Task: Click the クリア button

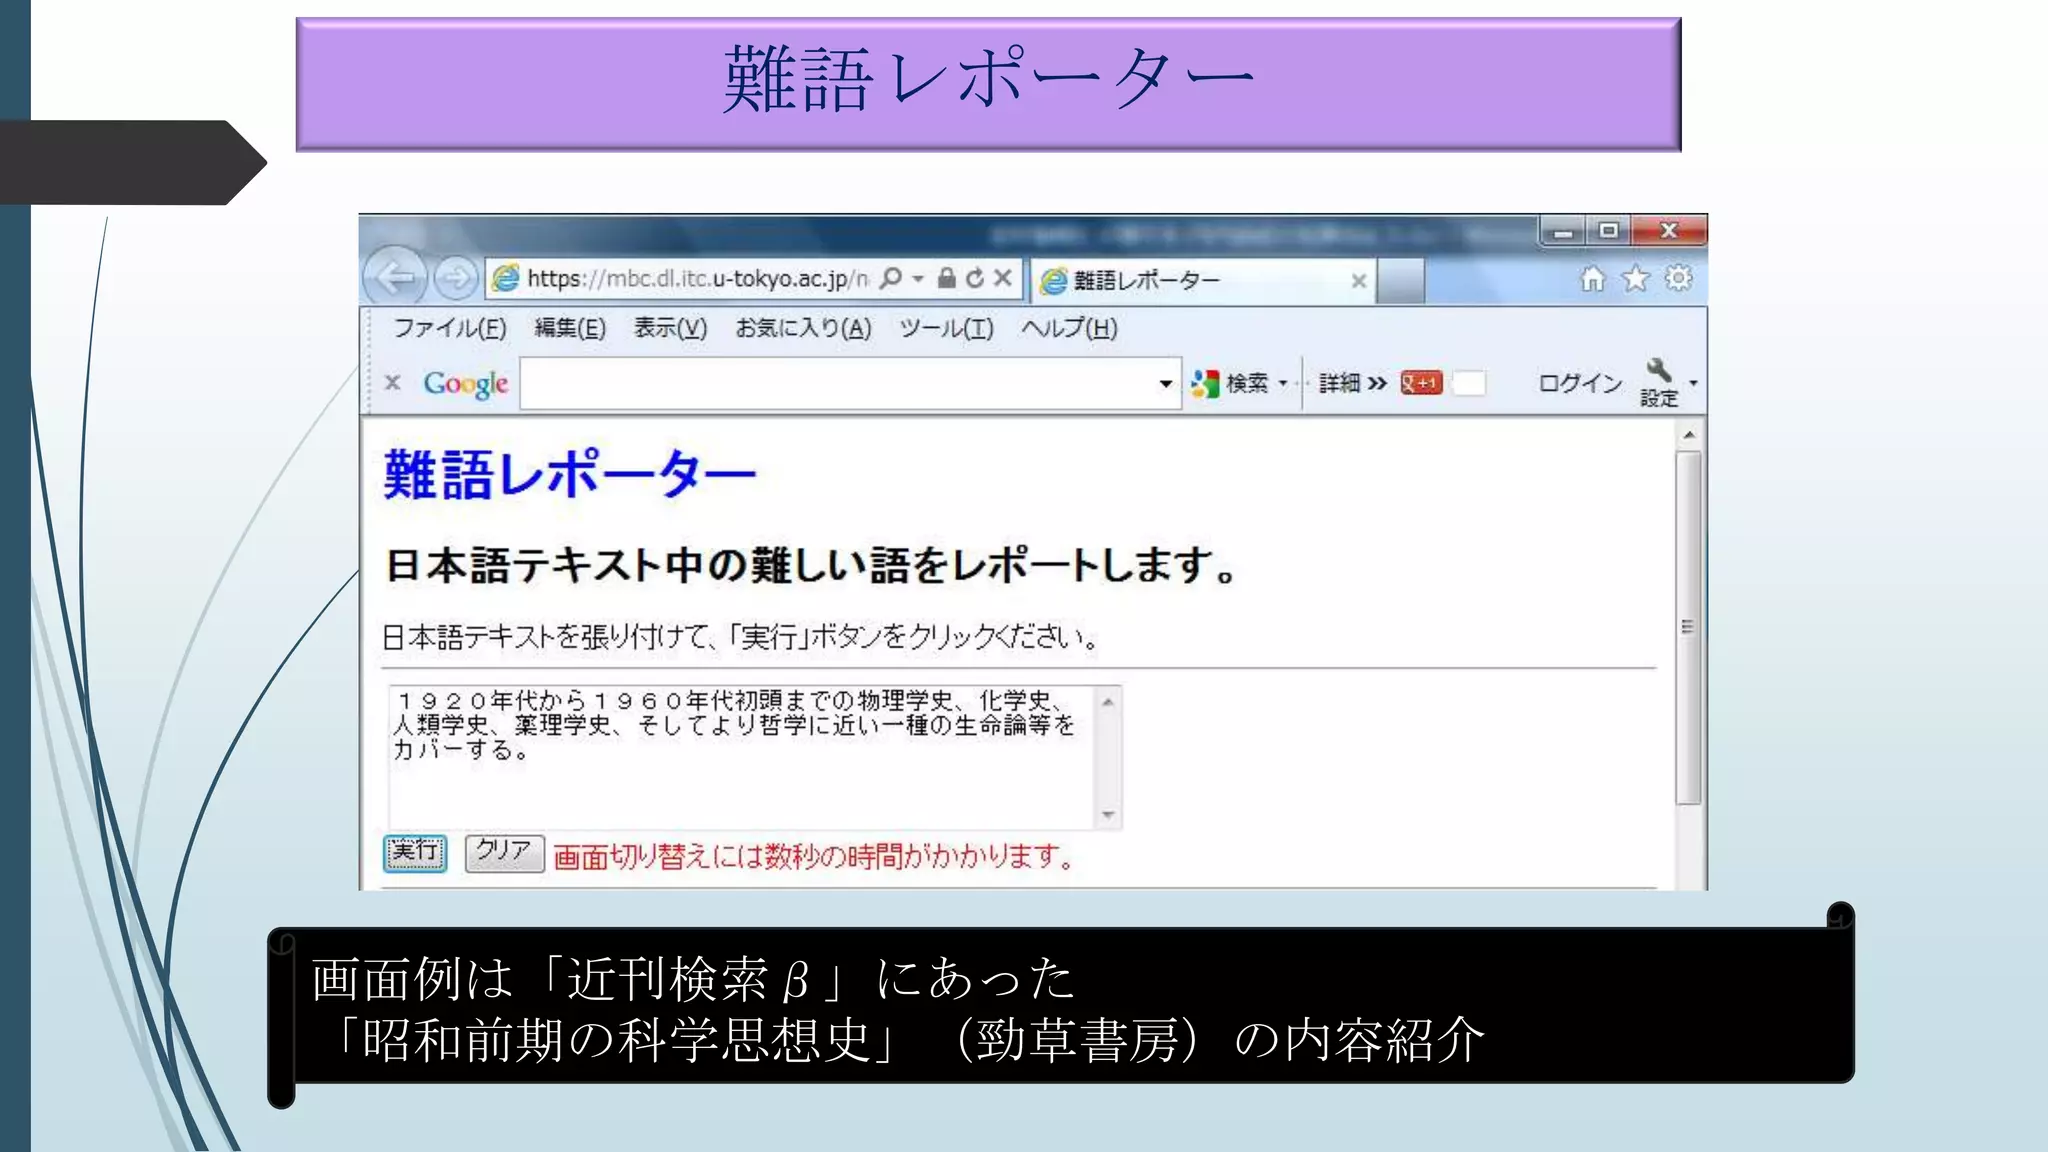Action: tap(504, 853)
